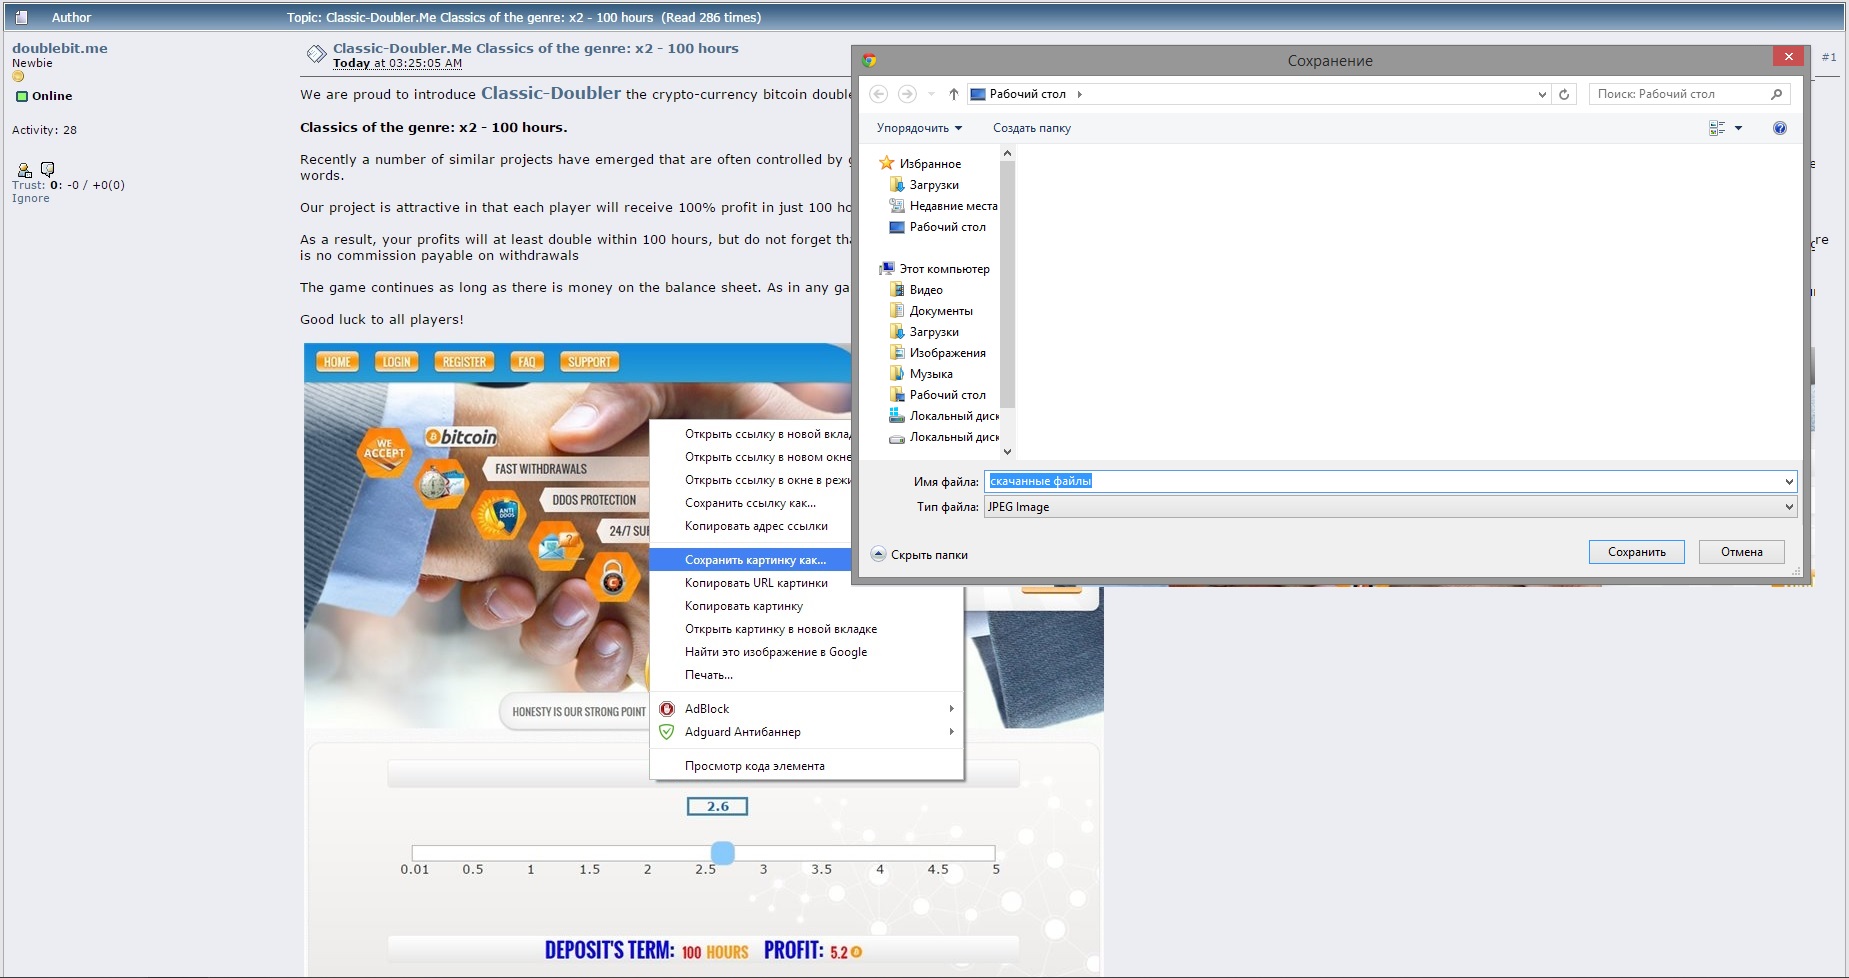Image resolution: width=1849 pixels, height=978 pixels.
Task: Open topic title link Classic-Doubler.Me
Action: tap(536, 48)
